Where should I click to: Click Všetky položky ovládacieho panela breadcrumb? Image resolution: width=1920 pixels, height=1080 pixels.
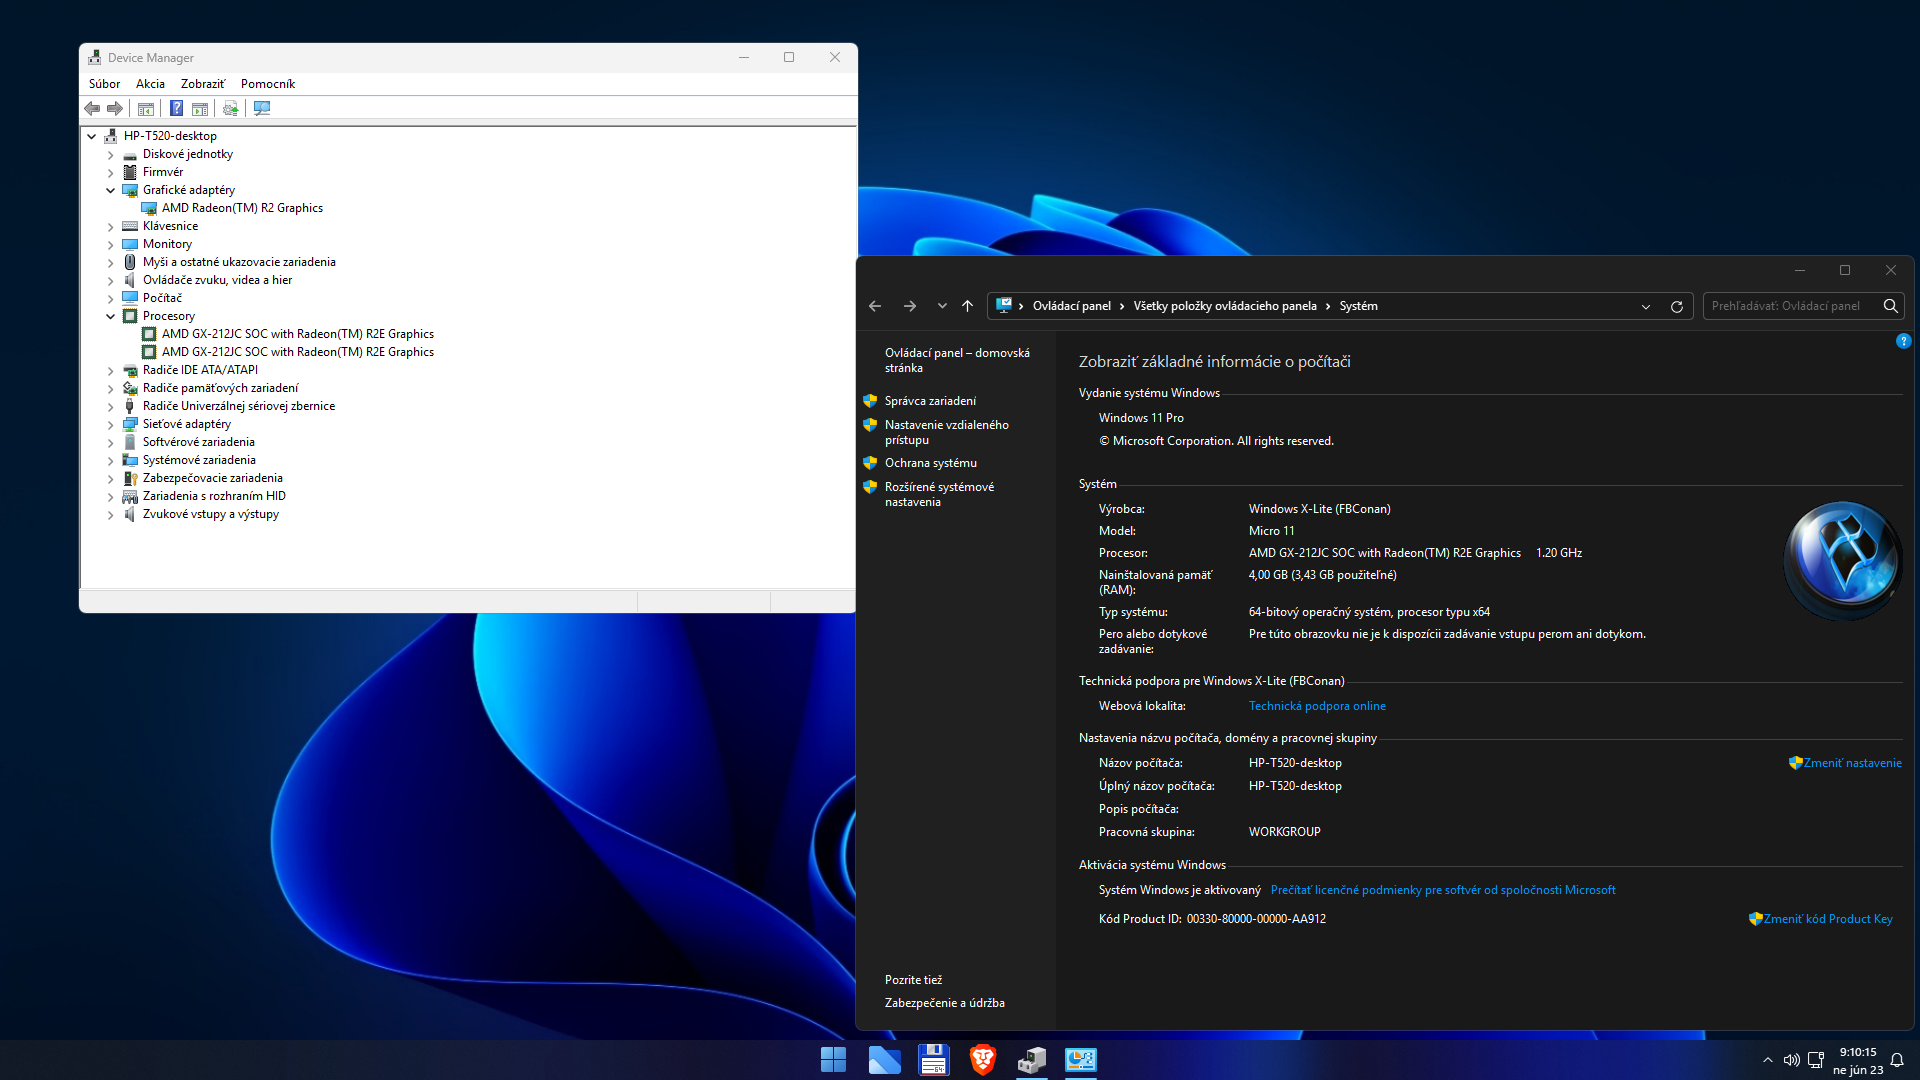tap(1225, 306)
